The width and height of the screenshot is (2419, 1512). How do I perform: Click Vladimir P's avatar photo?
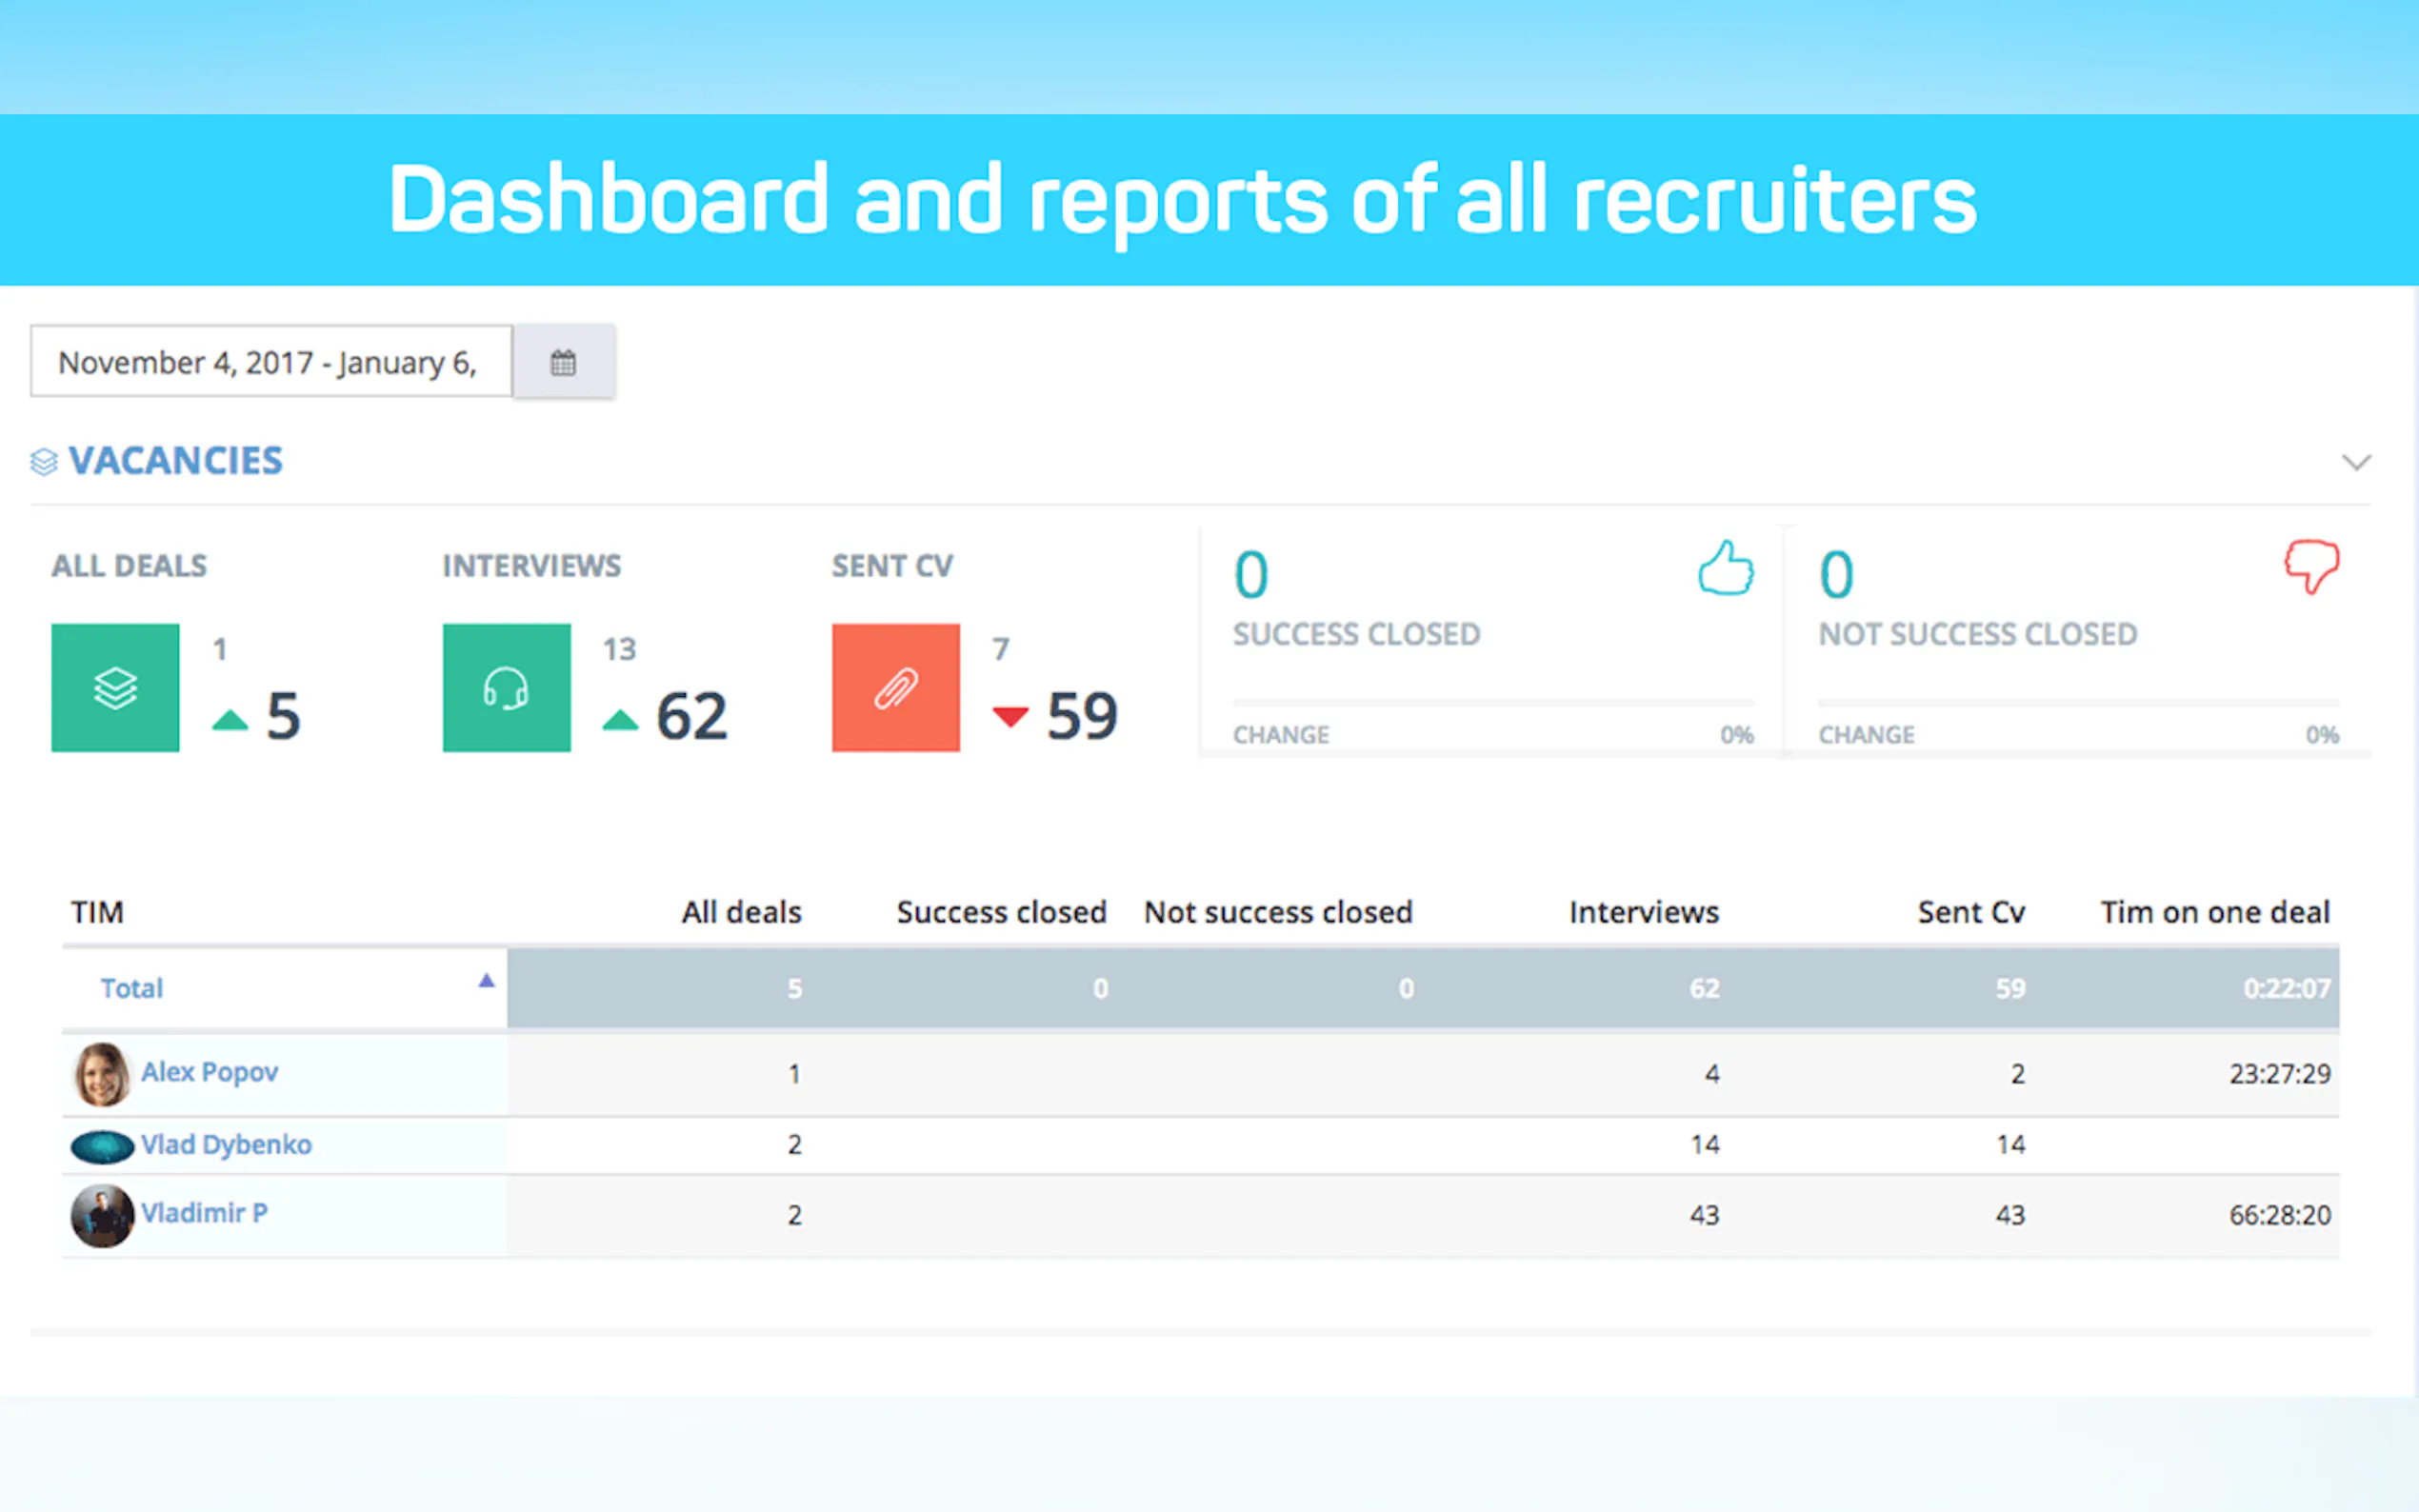[x=102, y=1215]
